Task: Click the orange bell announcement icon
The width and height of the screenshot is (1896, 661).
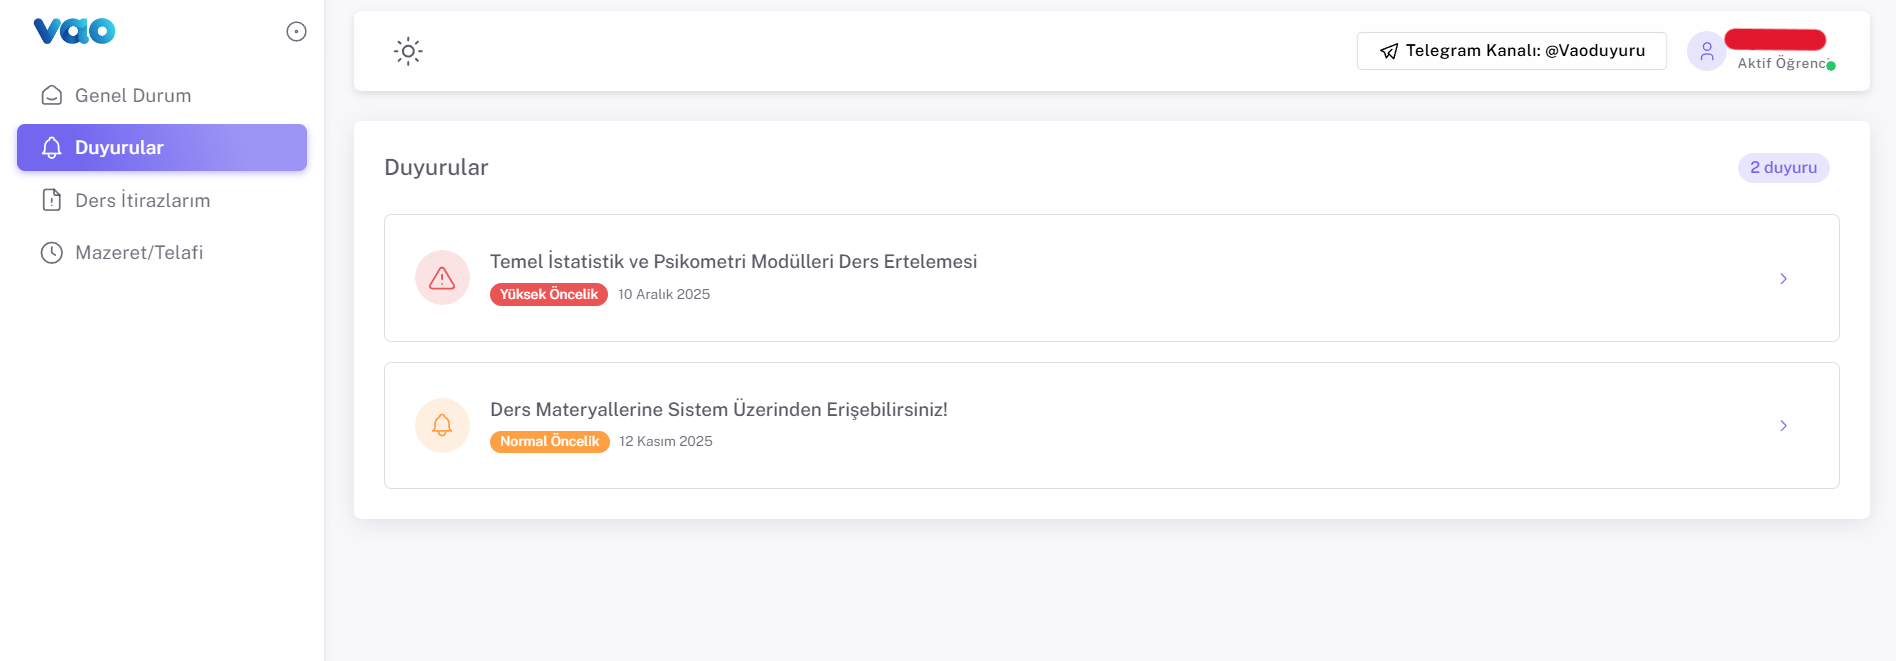Action: pyautogui.click(x=442, y=426)
